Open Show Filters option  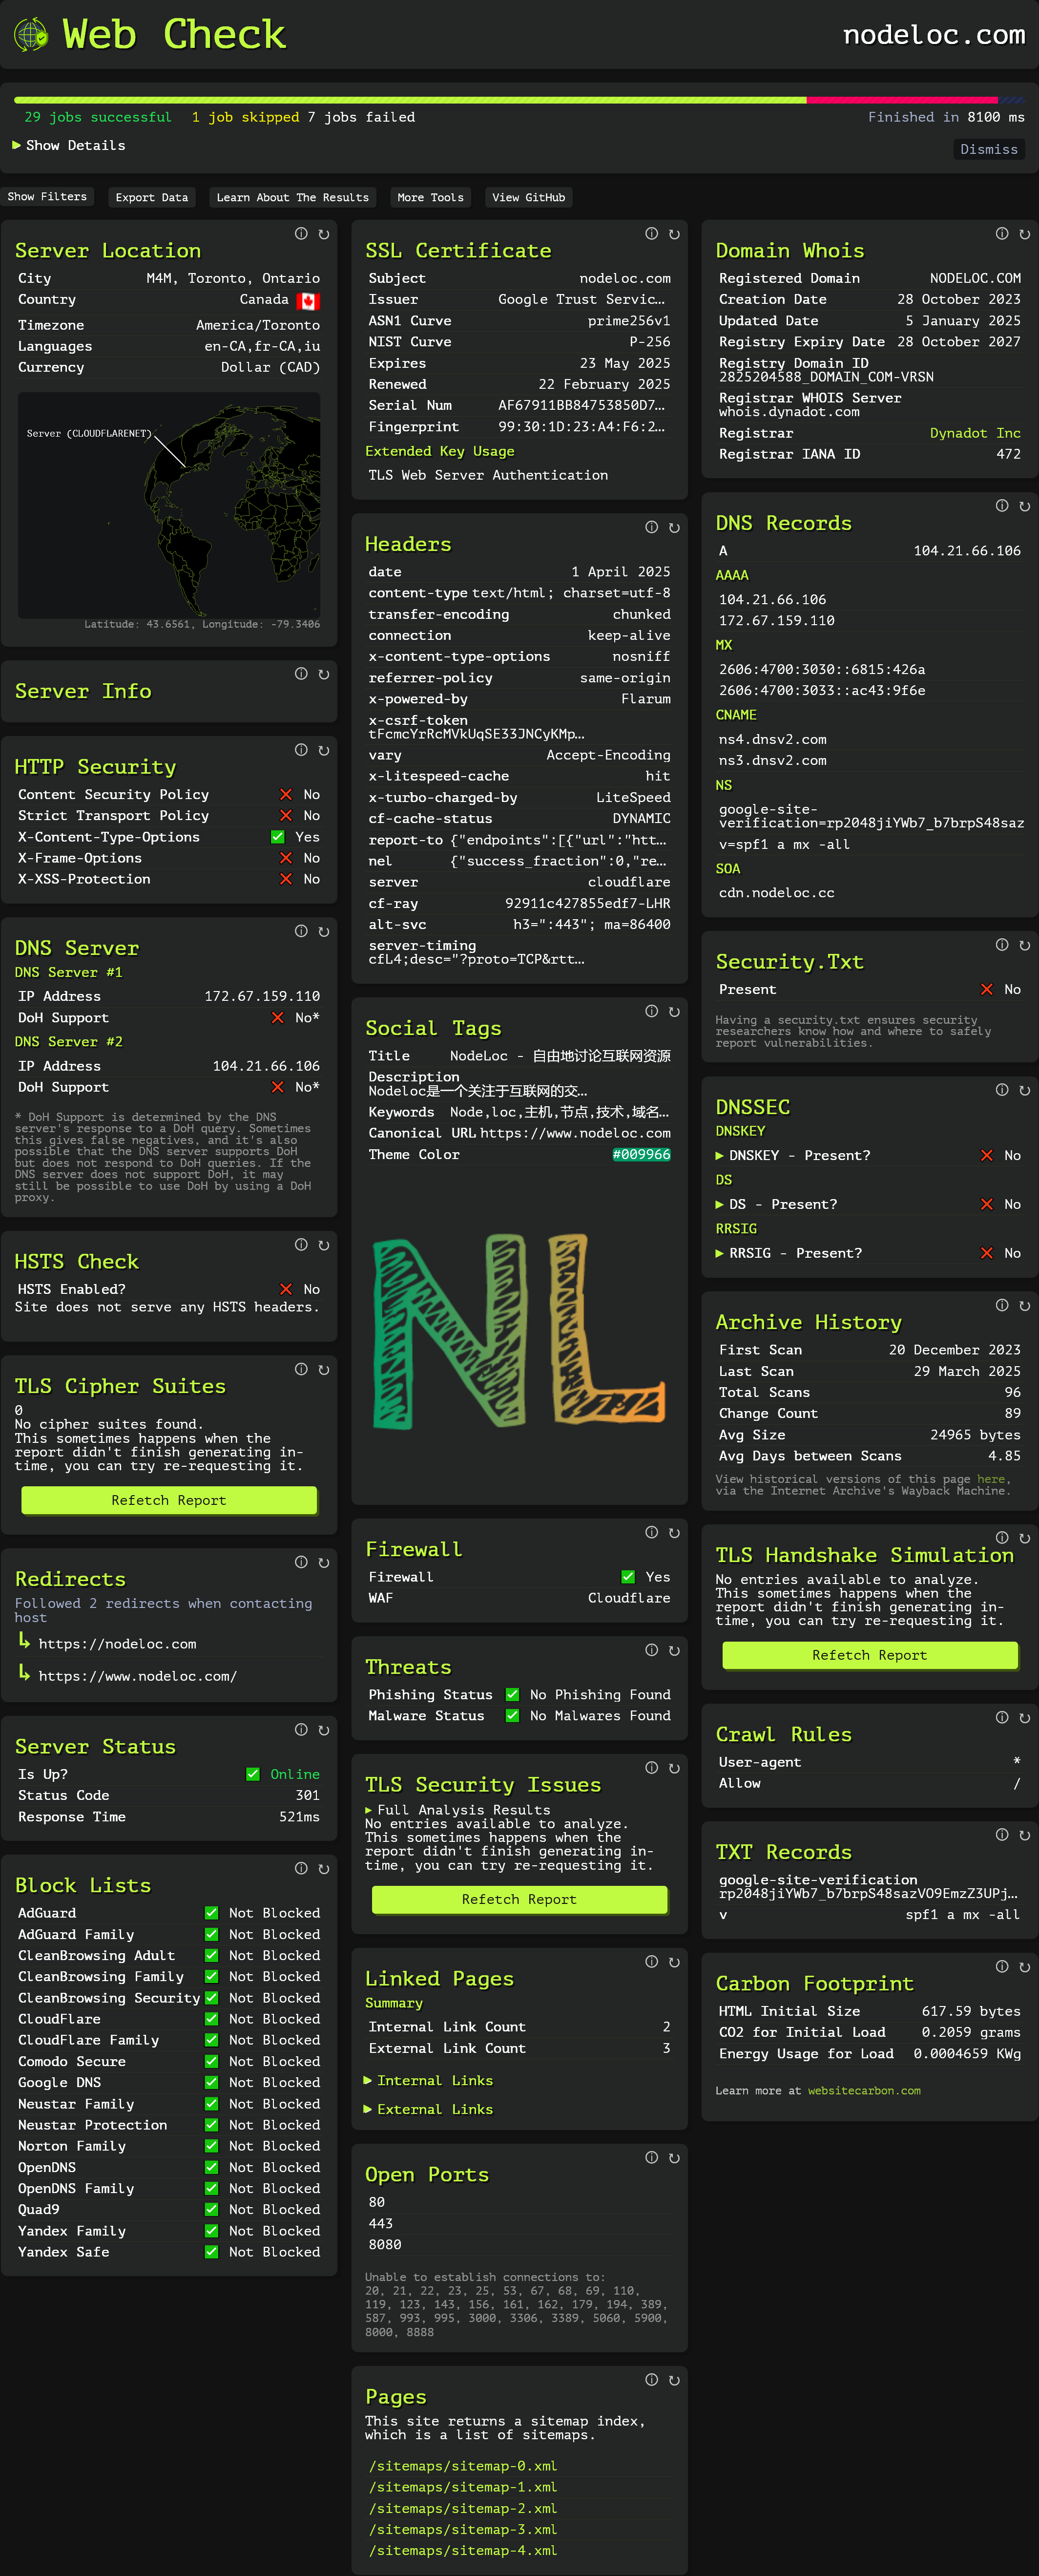click(x=47, y=197)
